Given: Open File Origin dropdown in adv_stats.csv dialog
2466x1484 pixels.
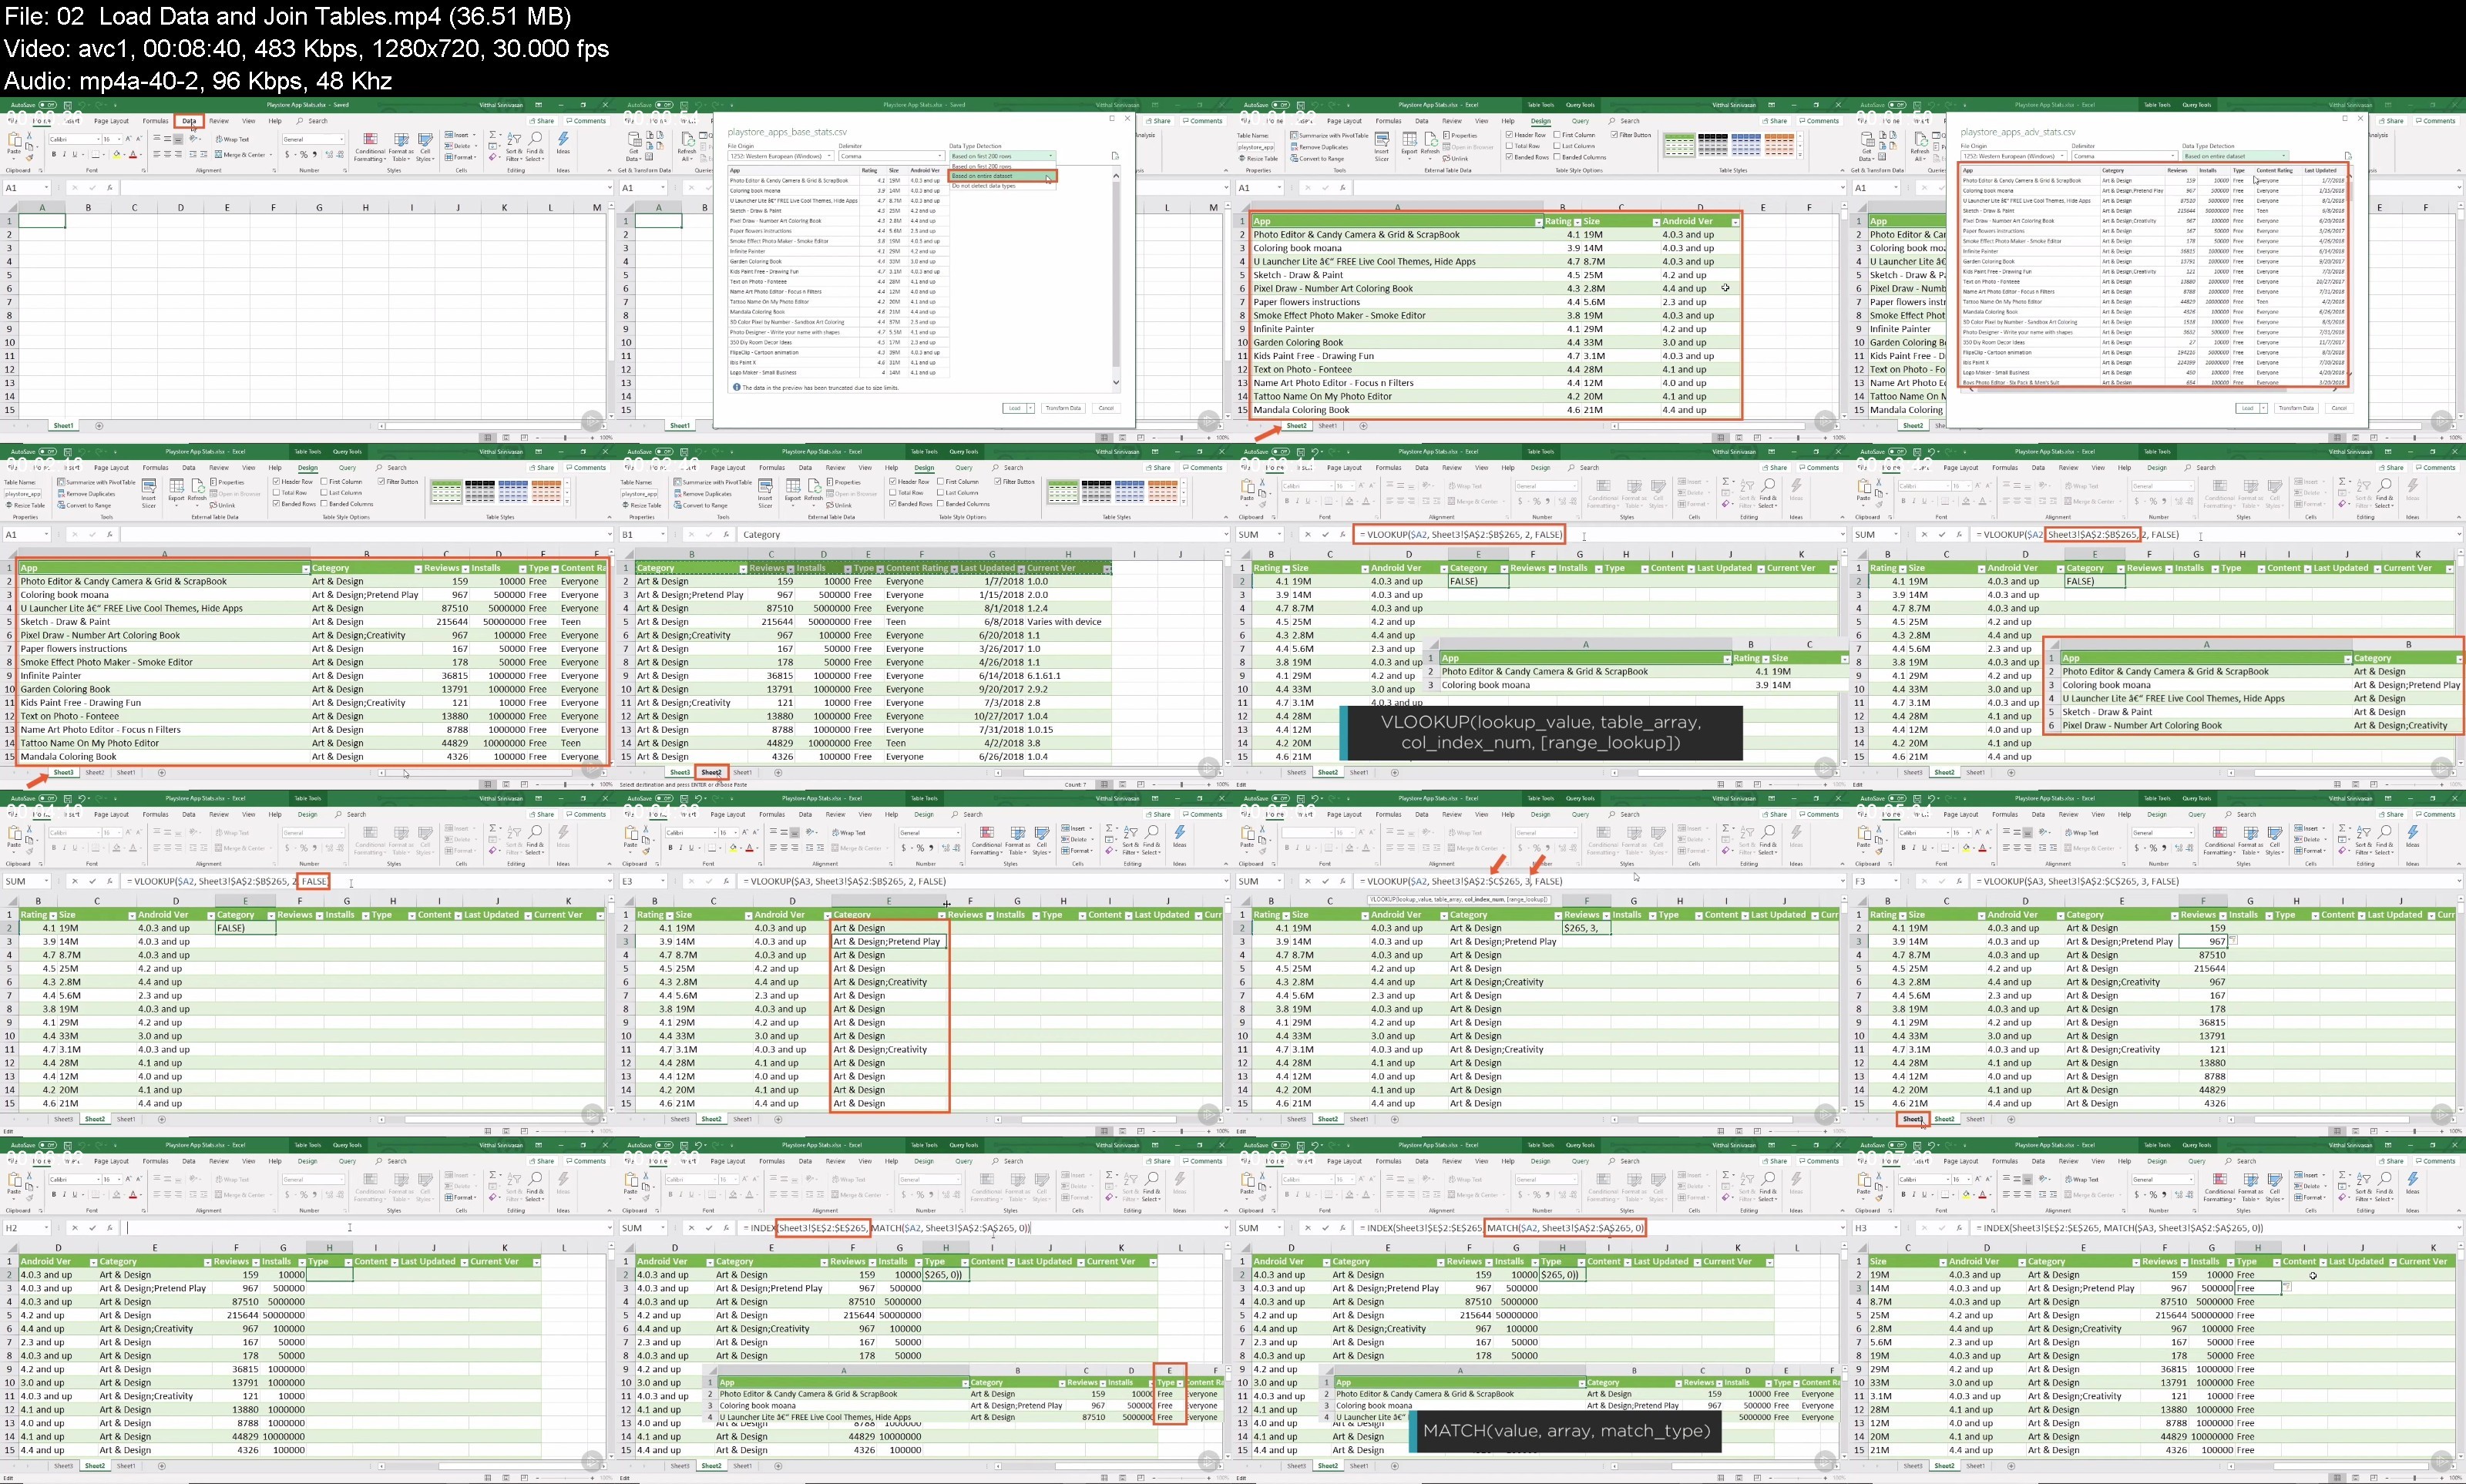Looking at the screenshot, I should [x=2014, y=156].
